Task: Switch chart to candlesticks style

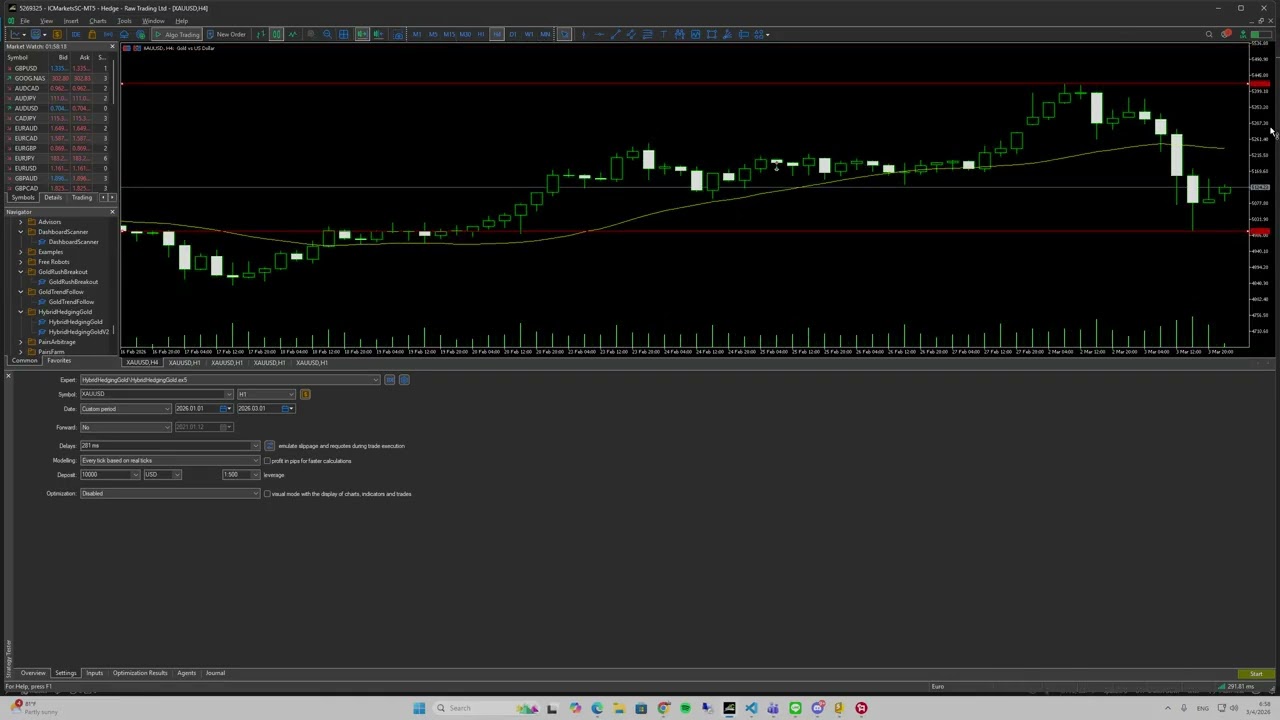Action: tap(276, 34)
